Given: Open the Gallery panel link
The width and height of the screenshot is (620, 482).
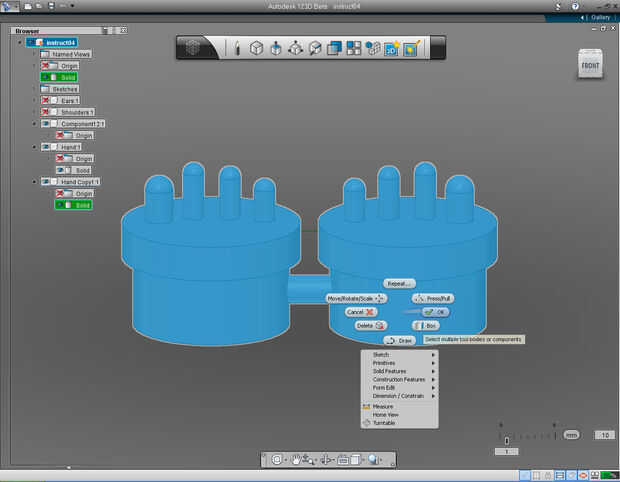Looking at the screenshot, I should [600, 17].
